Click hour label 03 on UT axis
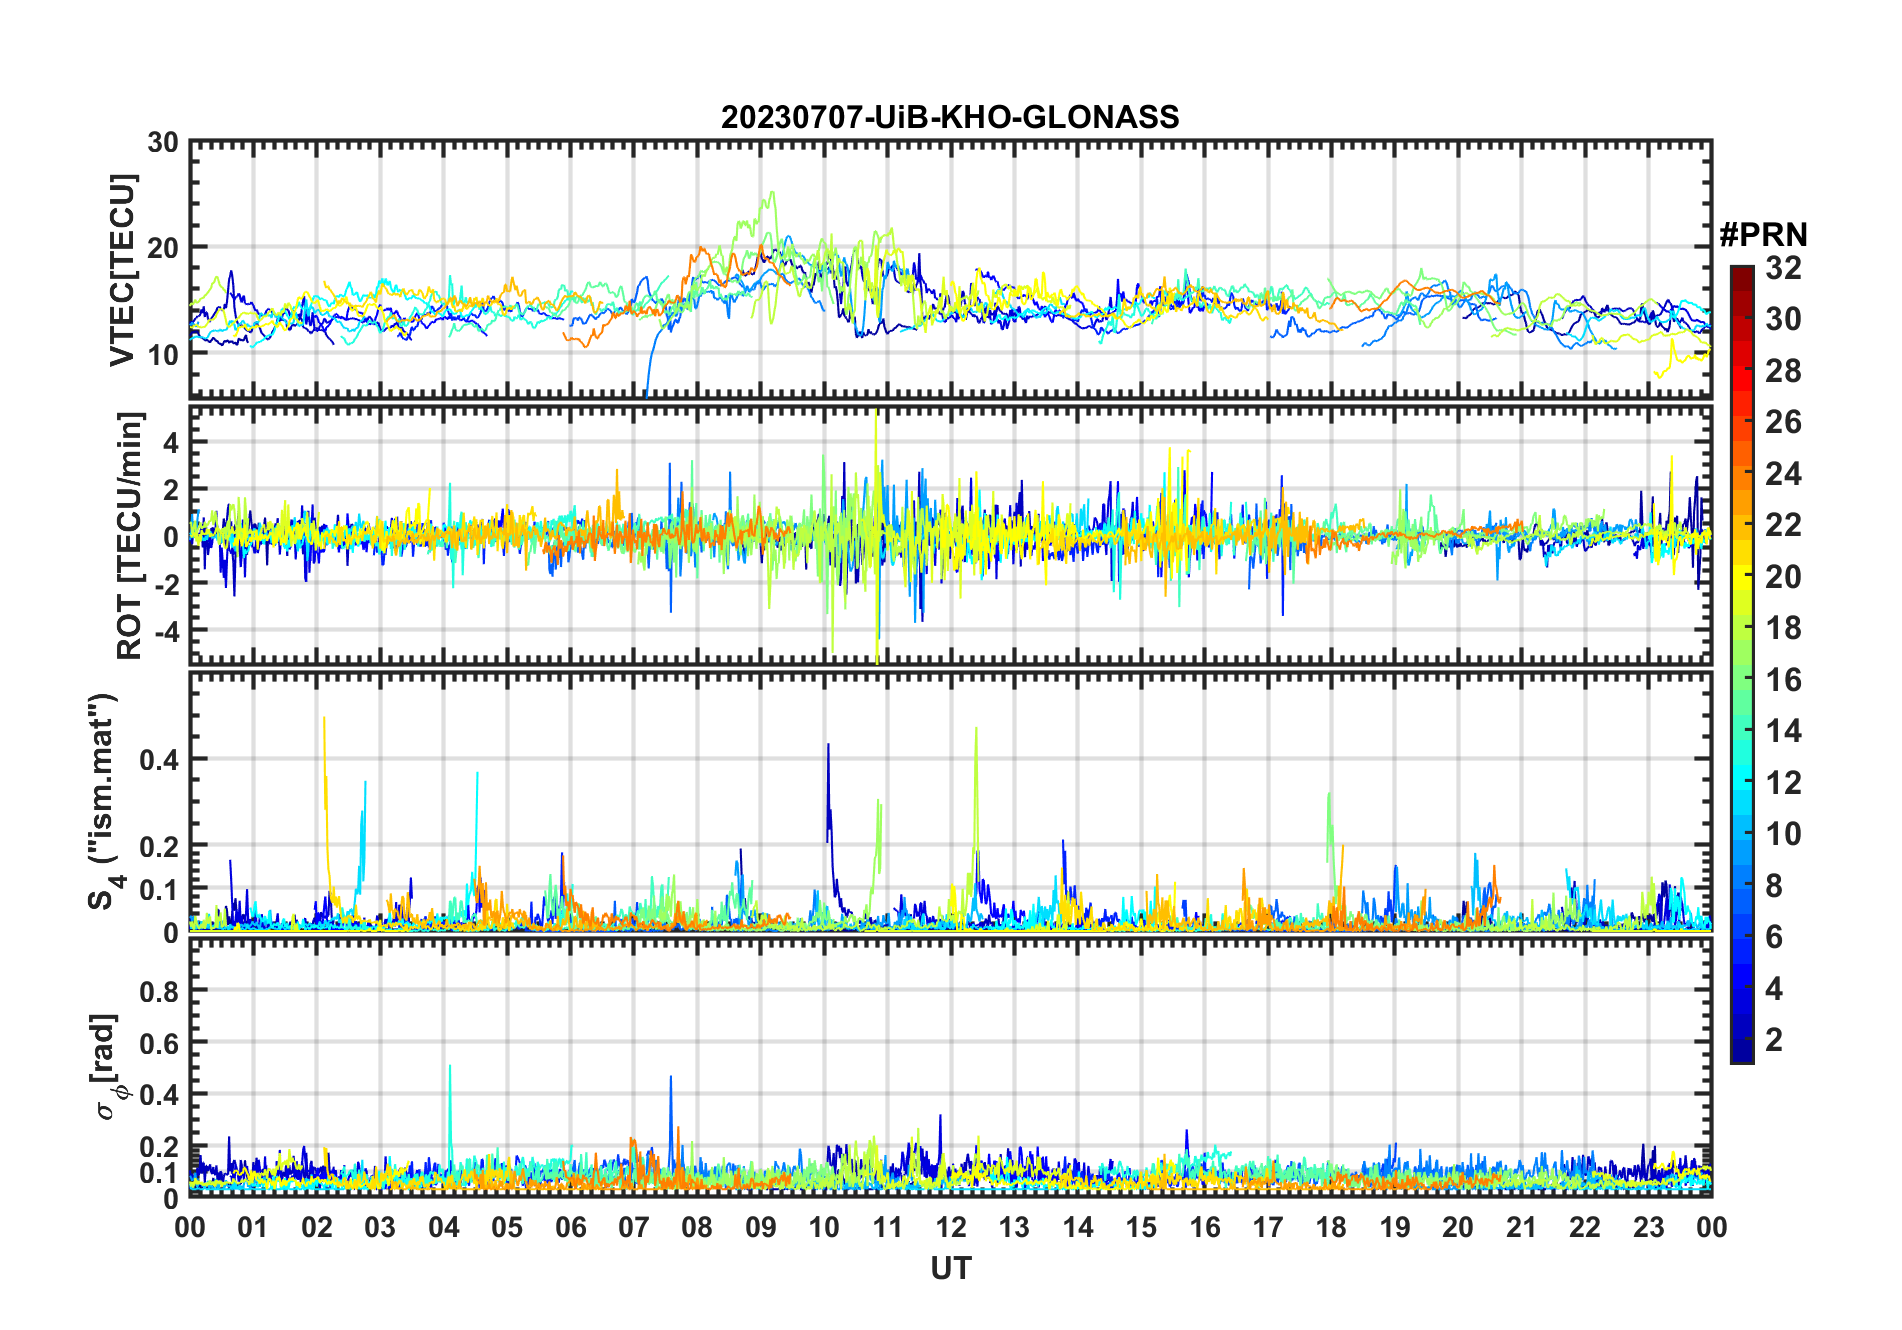Image resolution: width=1902 pixels, height=1330 pixels. pyautogui.click(x=380, y=1228)
